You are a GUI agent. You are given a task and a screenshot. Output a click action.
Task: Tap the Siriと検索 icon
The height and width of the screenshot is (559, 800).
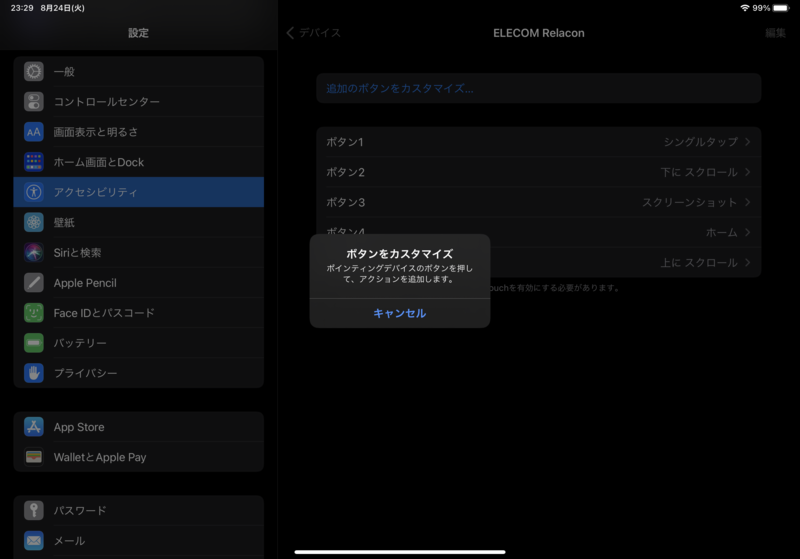pos(34,252)
